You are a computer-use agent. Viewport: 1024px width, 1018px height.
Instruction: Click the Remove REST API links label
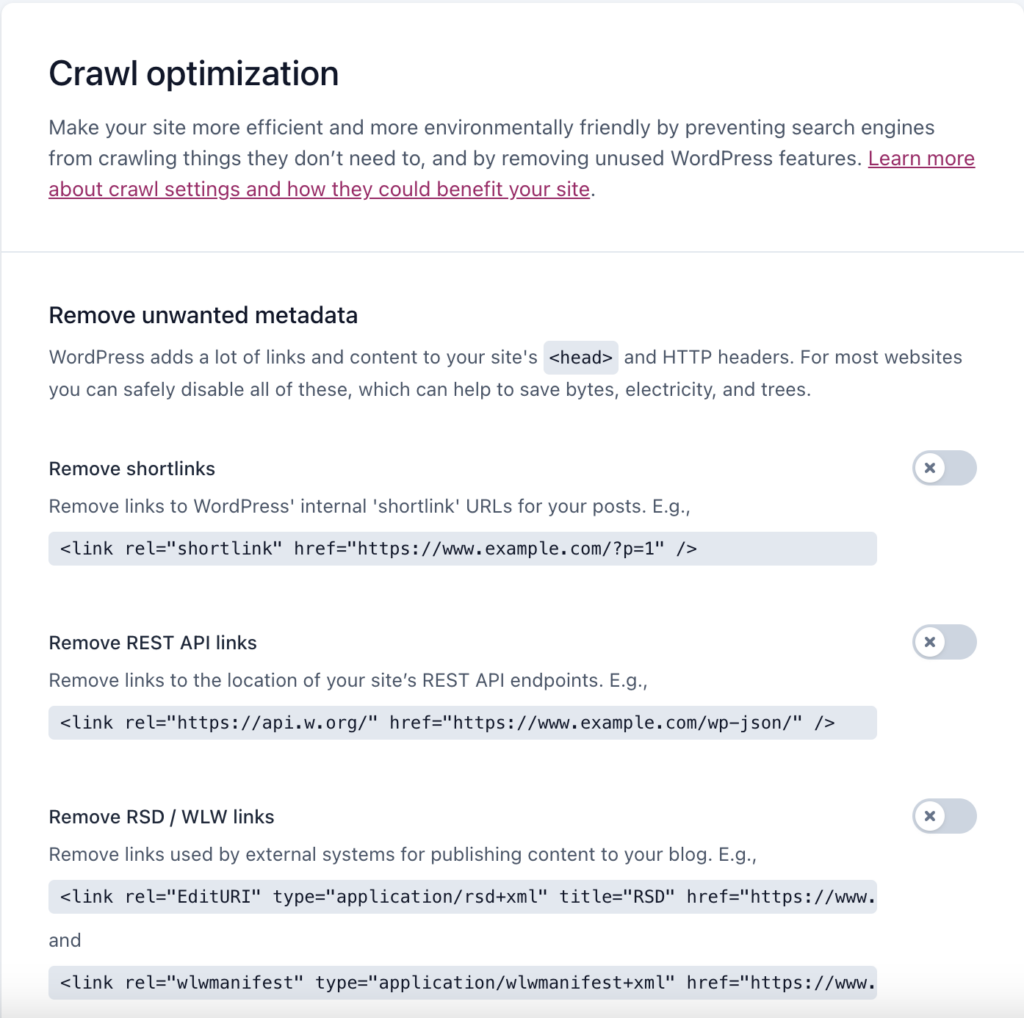[153, 643]
